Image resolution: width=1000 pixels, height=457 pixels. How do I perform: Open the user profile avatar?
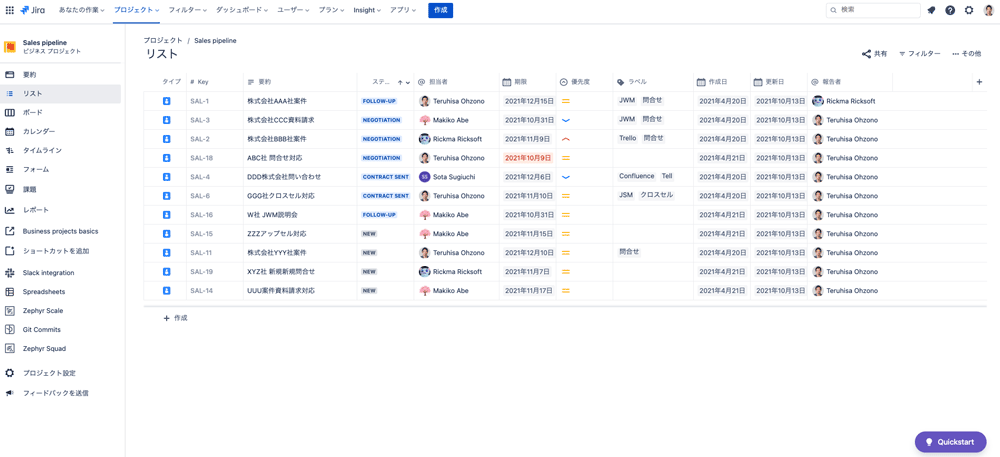pos(989,10)
